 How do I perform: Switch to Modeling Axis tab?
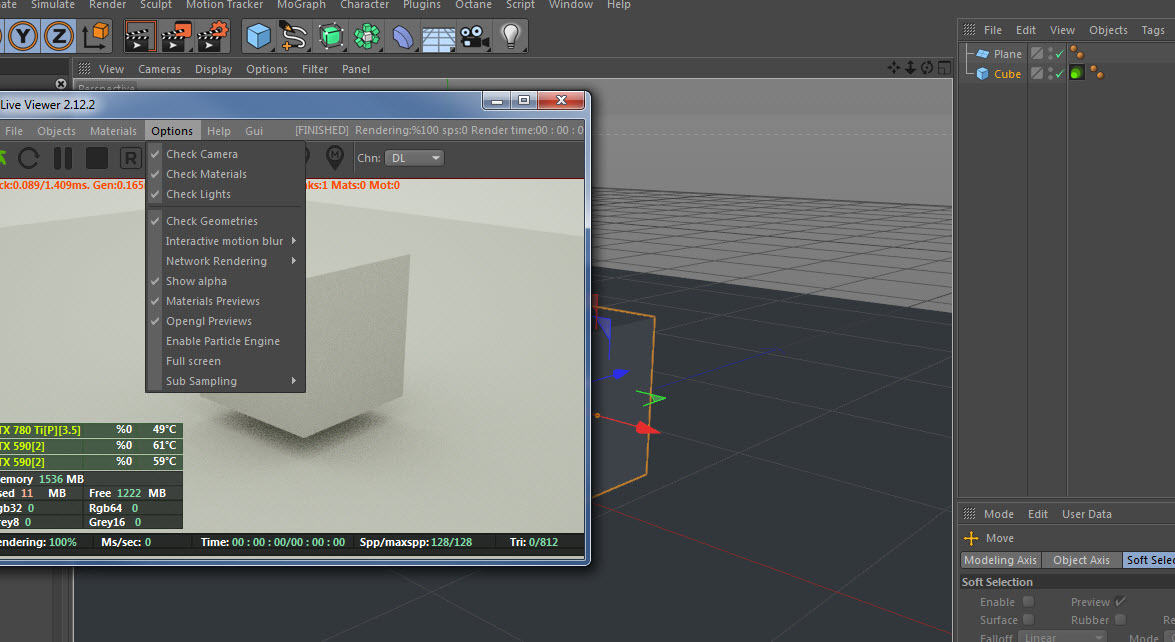1000,560
